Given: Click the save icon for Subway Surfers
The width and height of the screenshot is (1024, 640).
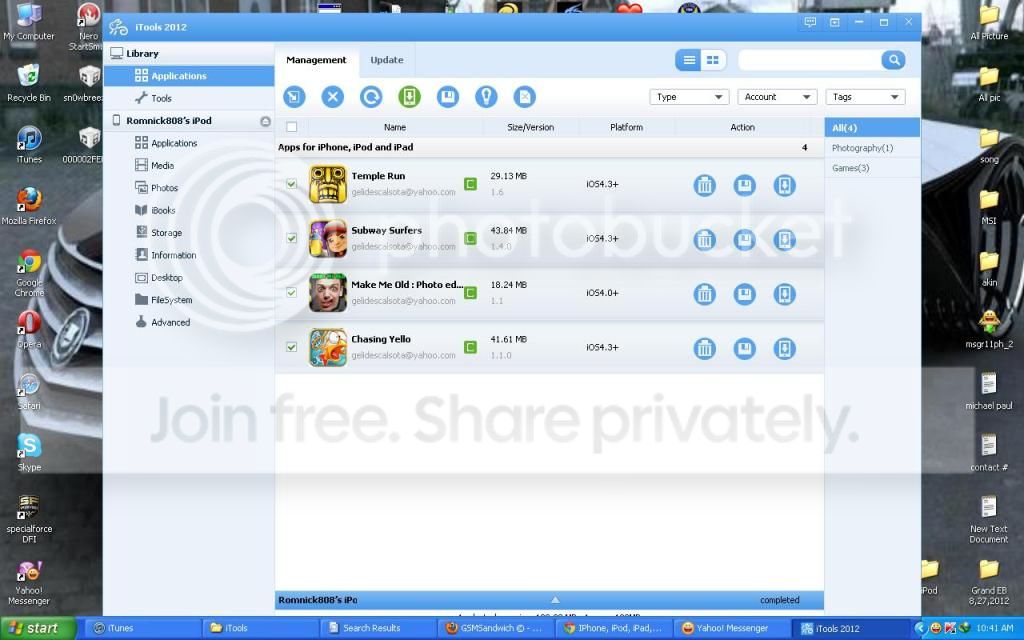Looking at the screenshot, I should [744, 239].
